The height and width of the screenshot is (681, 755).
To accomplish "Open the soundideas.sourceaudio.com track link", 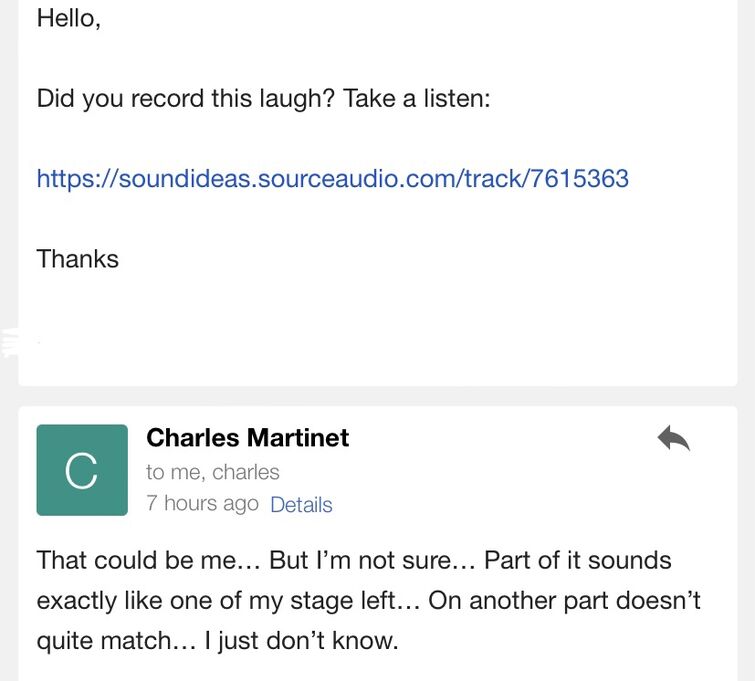I will pos(332,179).
